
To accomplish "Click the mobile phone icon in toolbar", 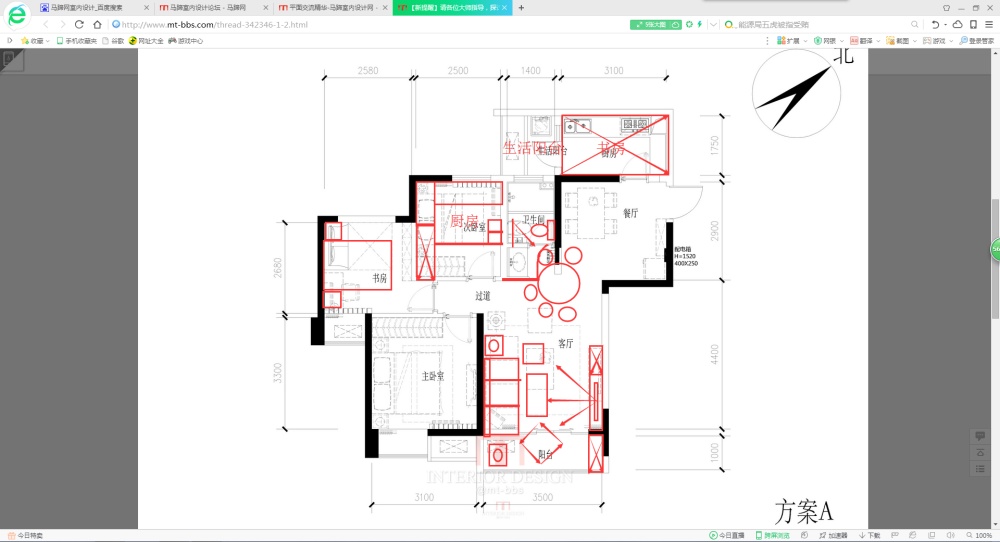I will (x=973, y=24).
